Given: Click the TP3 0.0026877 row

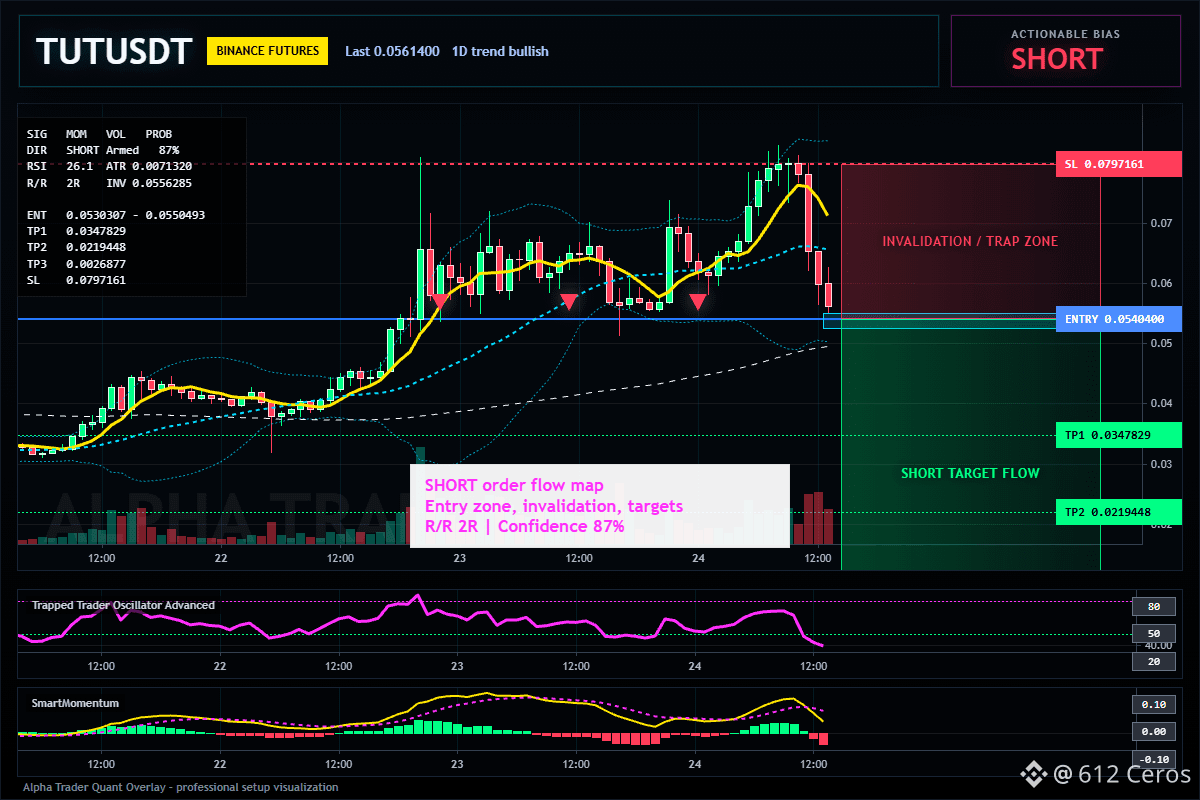Looking at the screenshot, I should pyautogui.click(x=76, y=264).
